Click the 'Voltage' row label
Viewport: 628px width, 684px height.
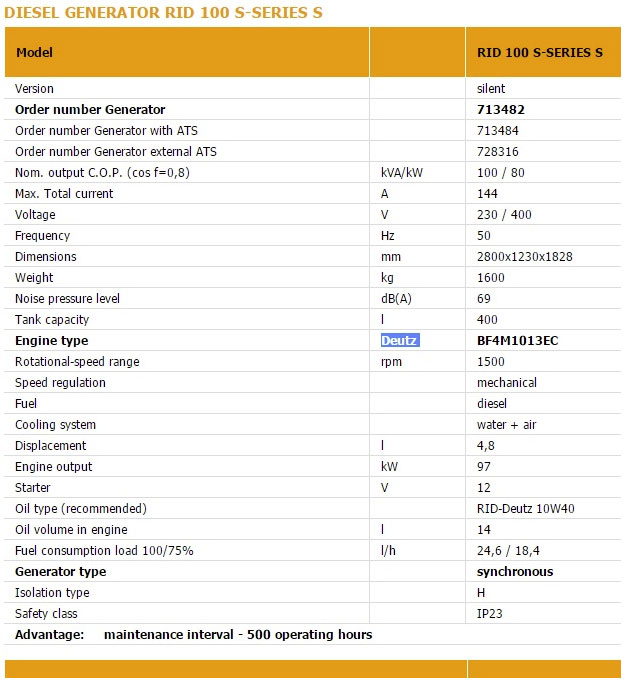tap(35, 215)
